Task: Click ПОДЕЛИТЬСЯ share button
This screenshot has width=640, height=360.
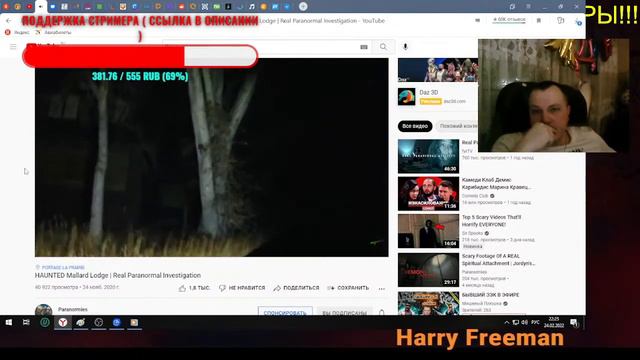Action: 296,288
